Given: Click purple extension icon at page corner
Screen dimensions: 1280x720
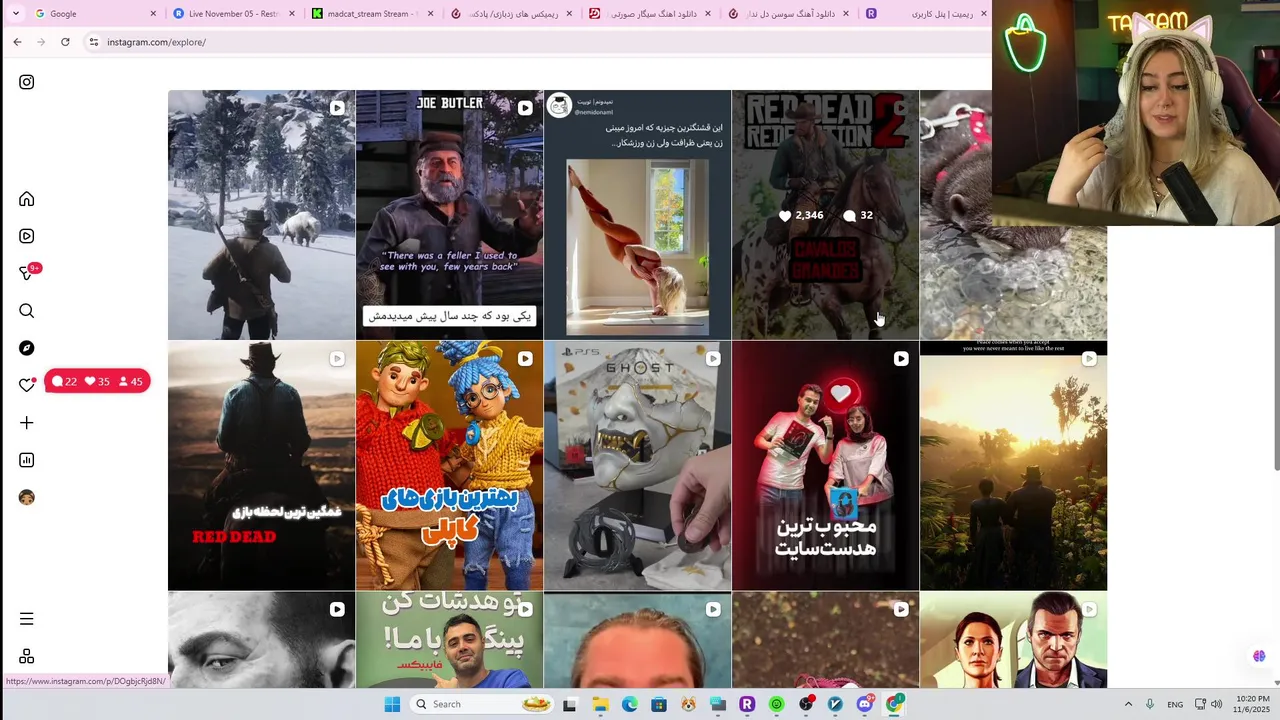Looking at the screenshot, I should [x=1259, y=656].
